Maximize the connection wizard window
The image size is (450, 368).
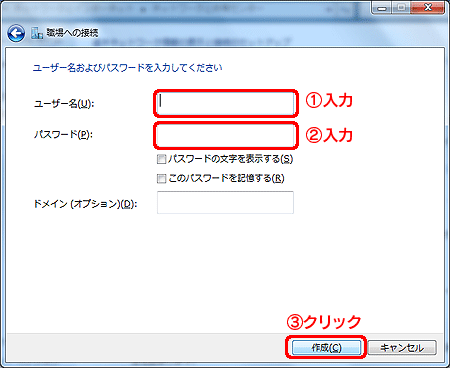401,8
